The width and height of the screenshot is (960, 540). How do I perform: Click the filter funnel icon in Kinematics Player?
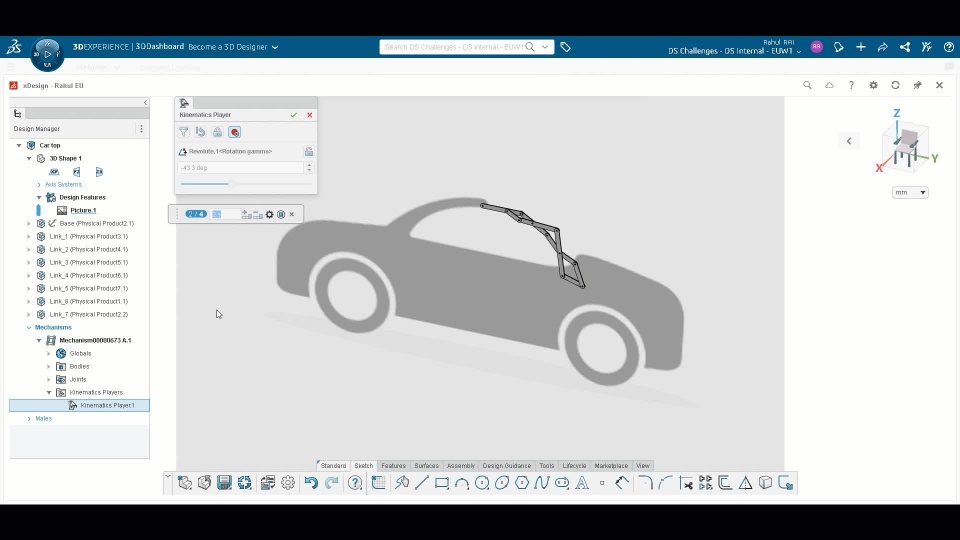coord(184,132)
